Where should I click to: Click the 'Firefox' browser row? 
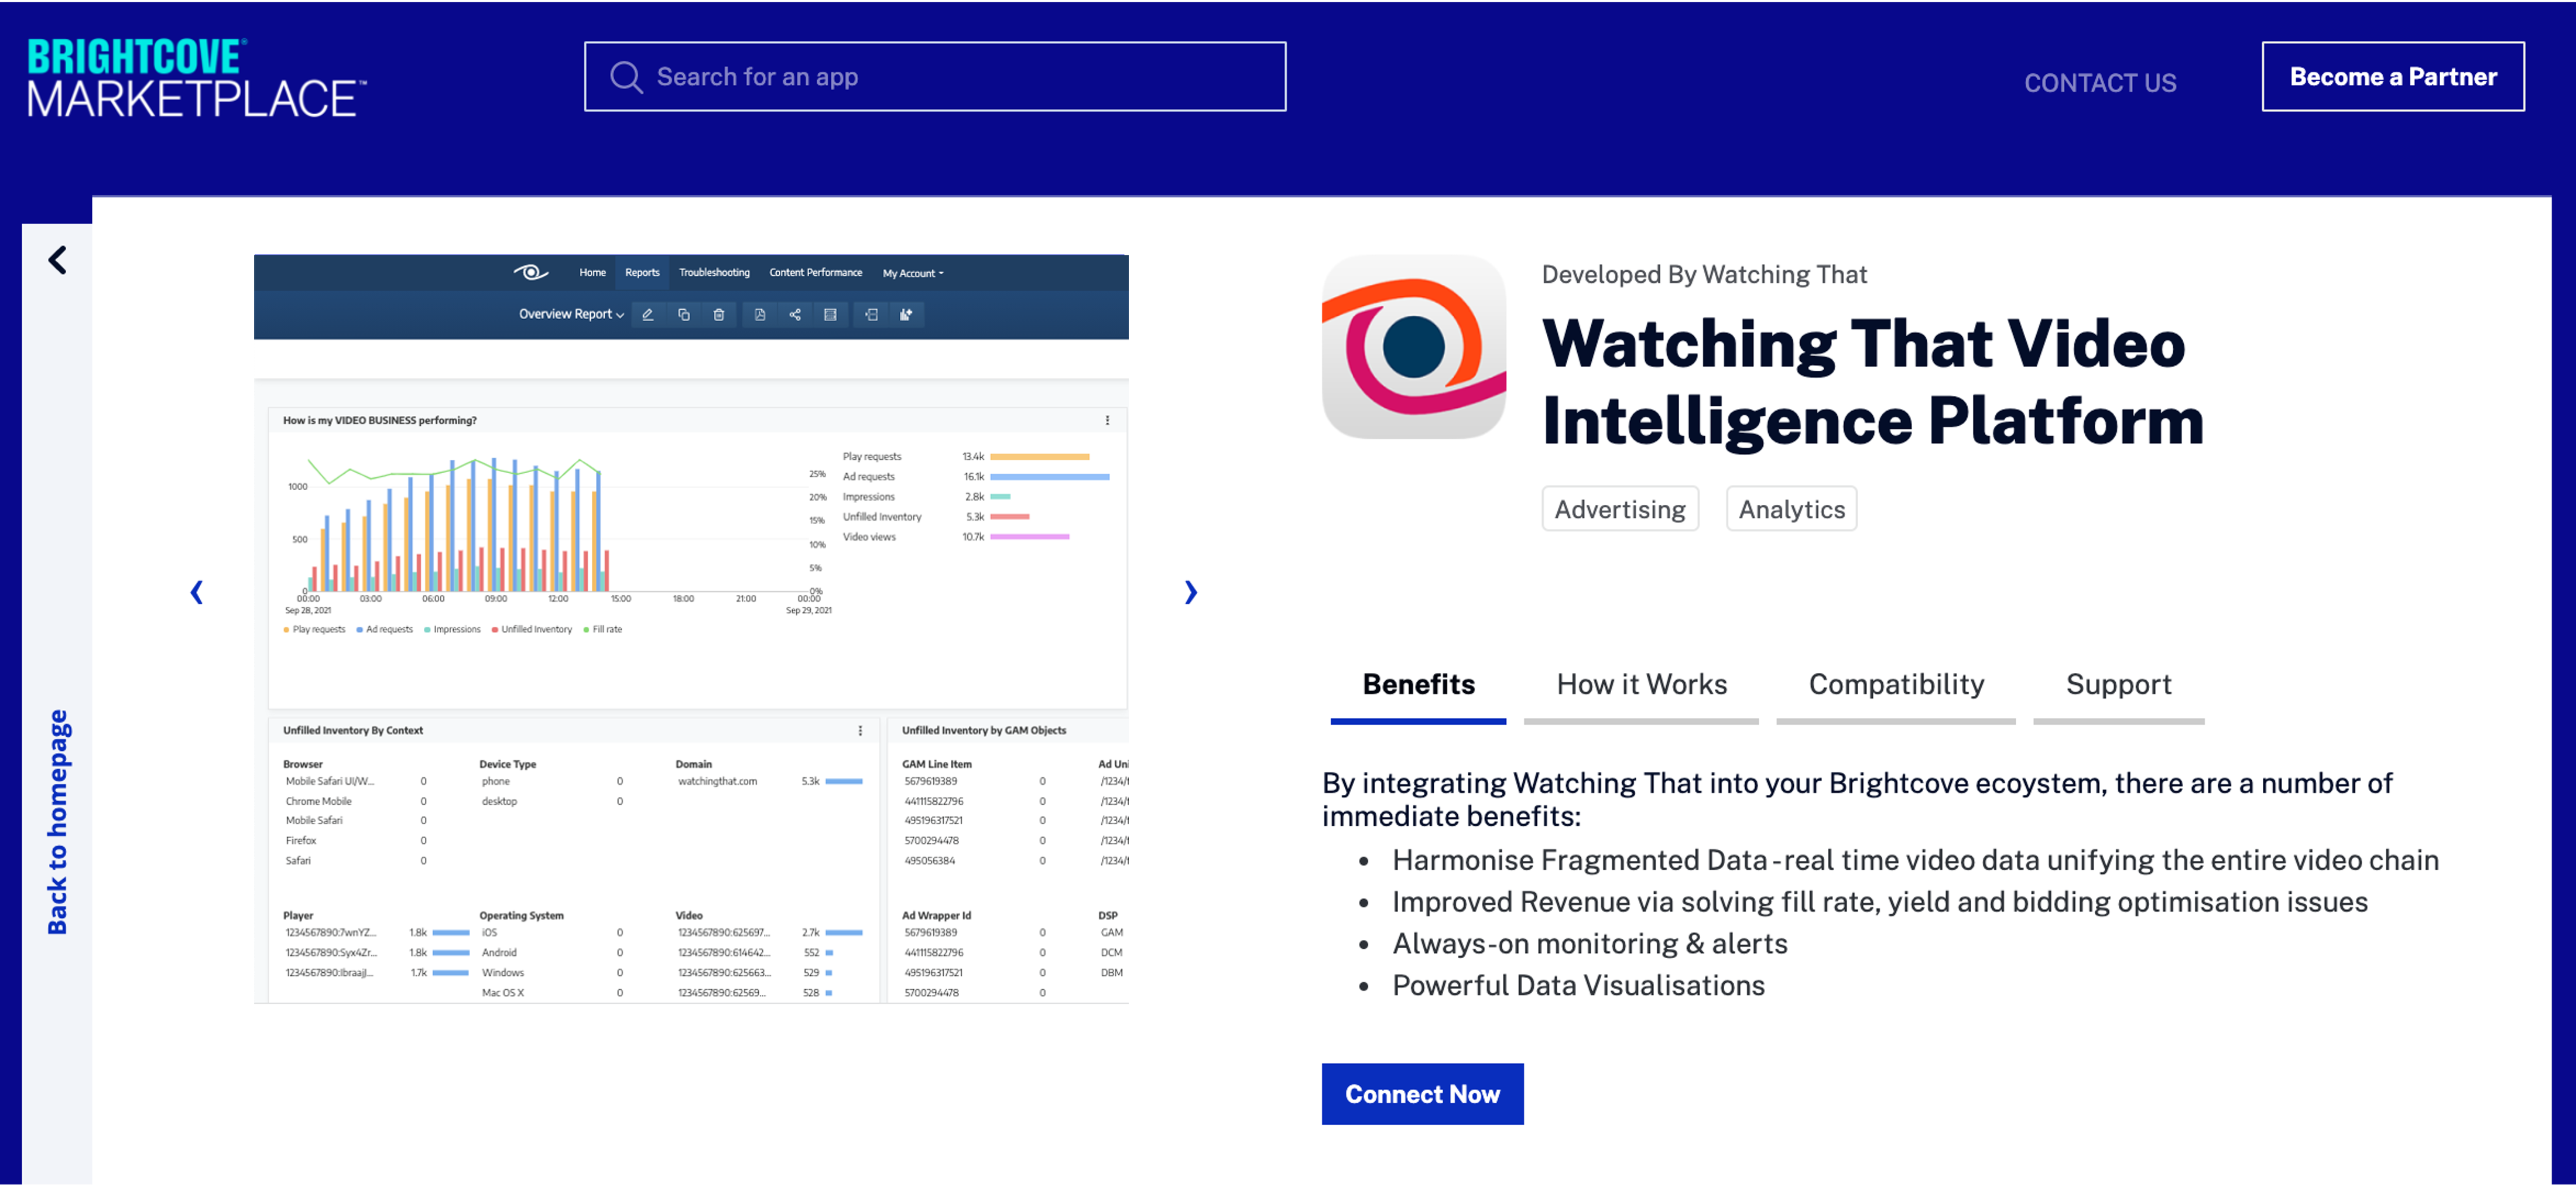coord(355,841)
